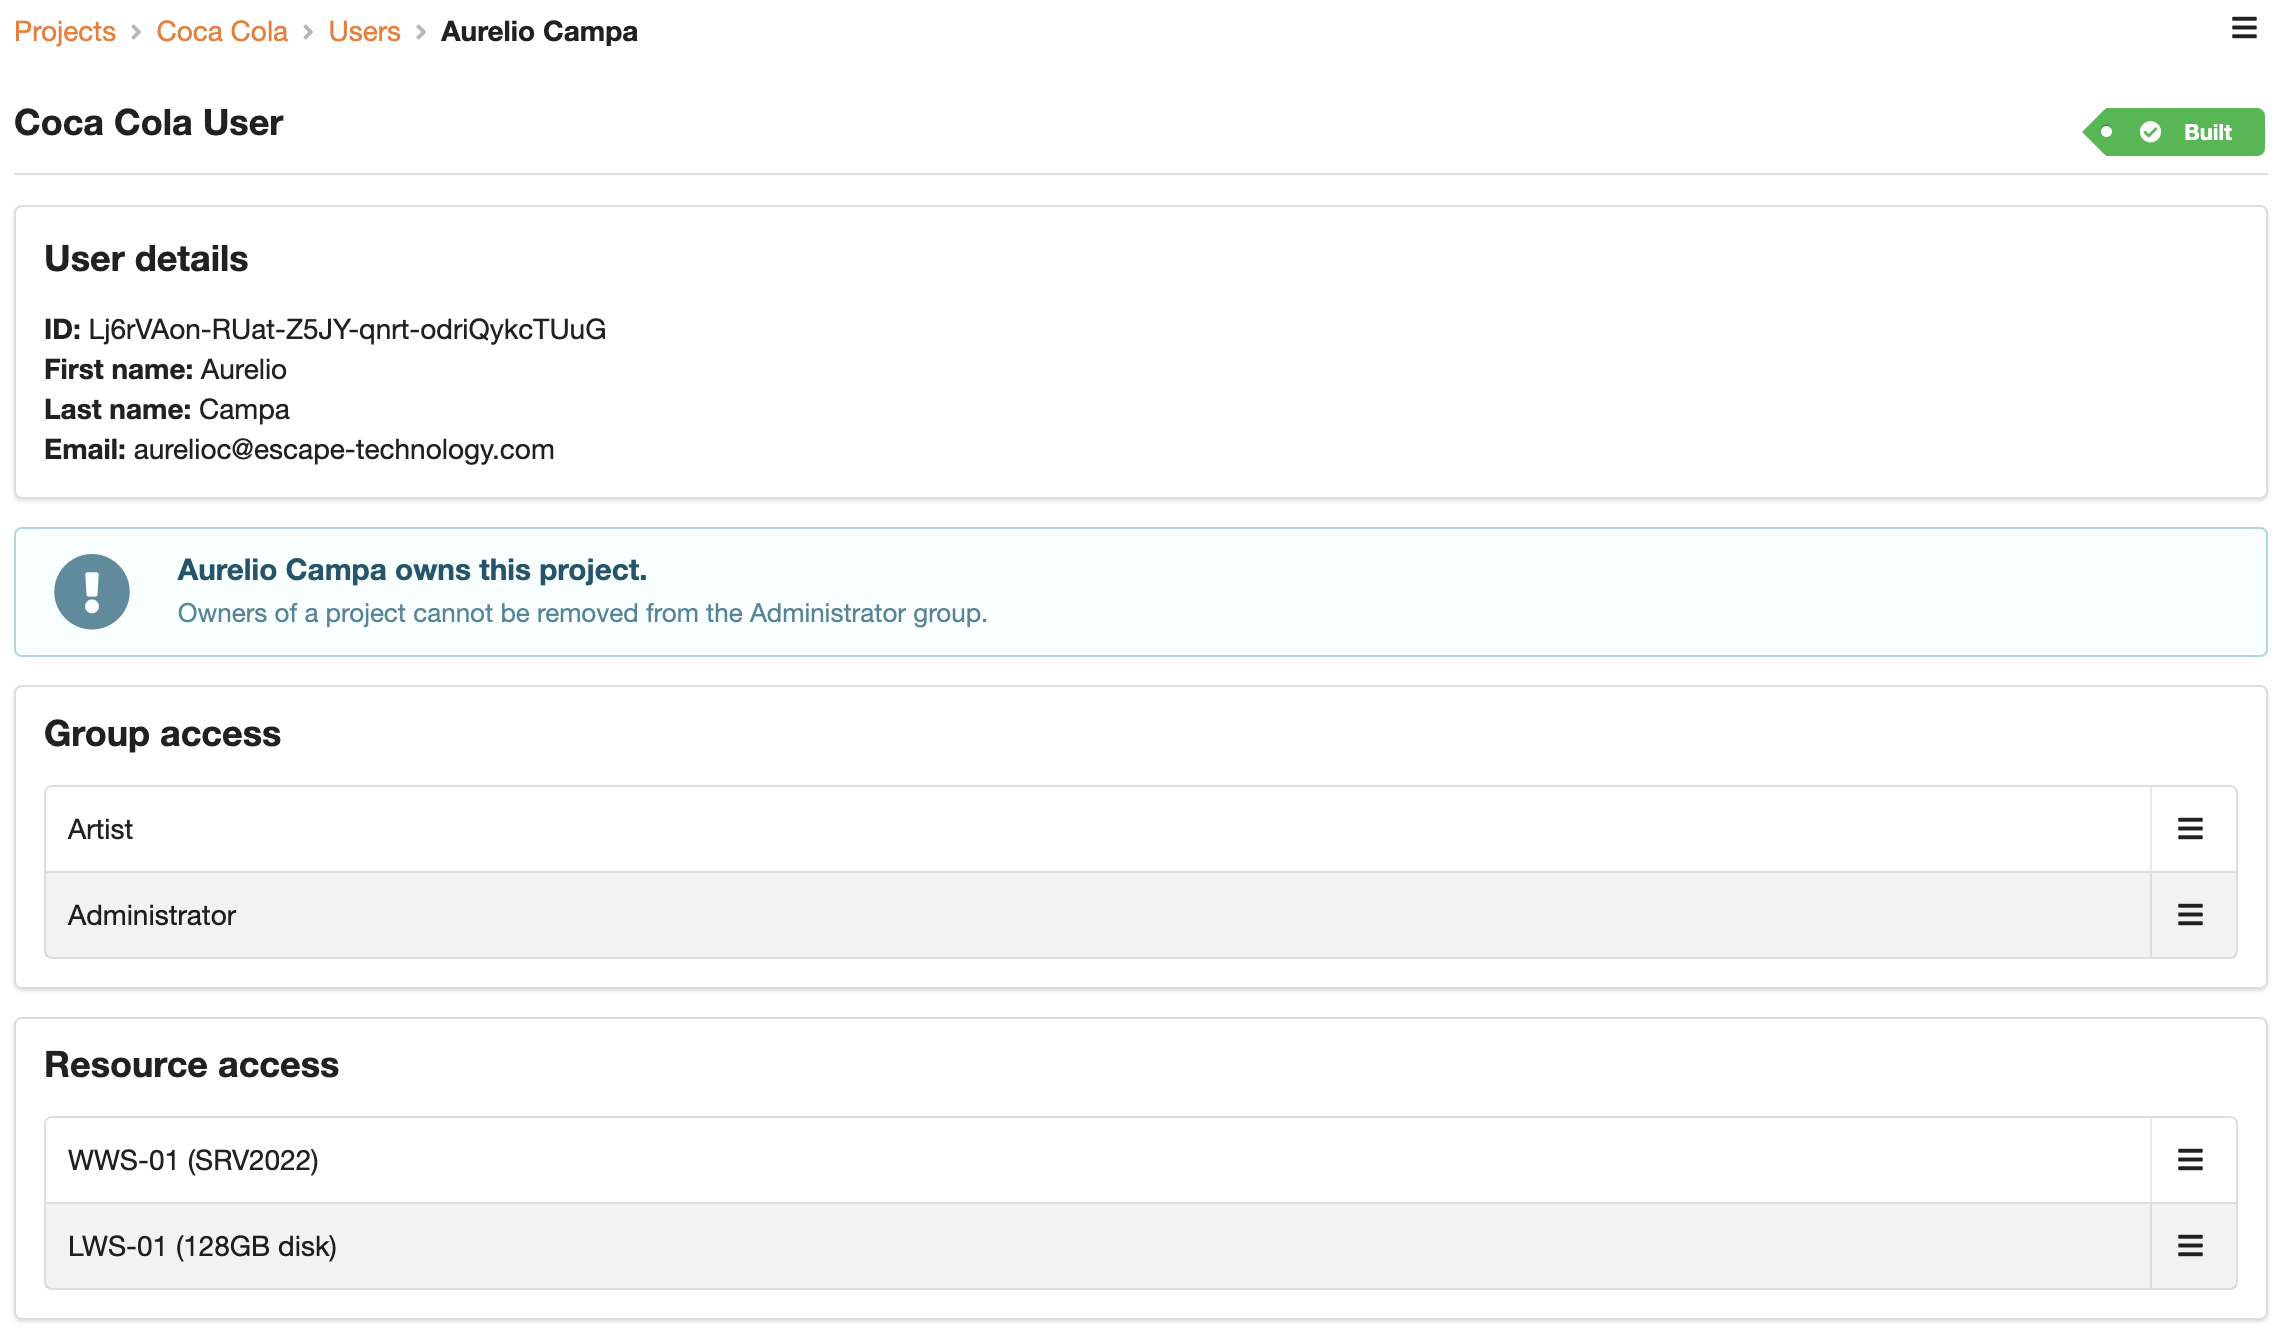
Task: Open the actions menu for the Administrator group
Action: 2190,914
